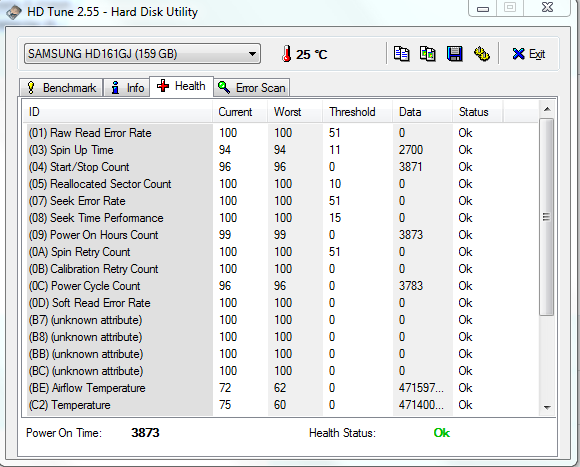Click the Status column header
580x467 pixels.
pyautogui.click(x=474, y=112)
